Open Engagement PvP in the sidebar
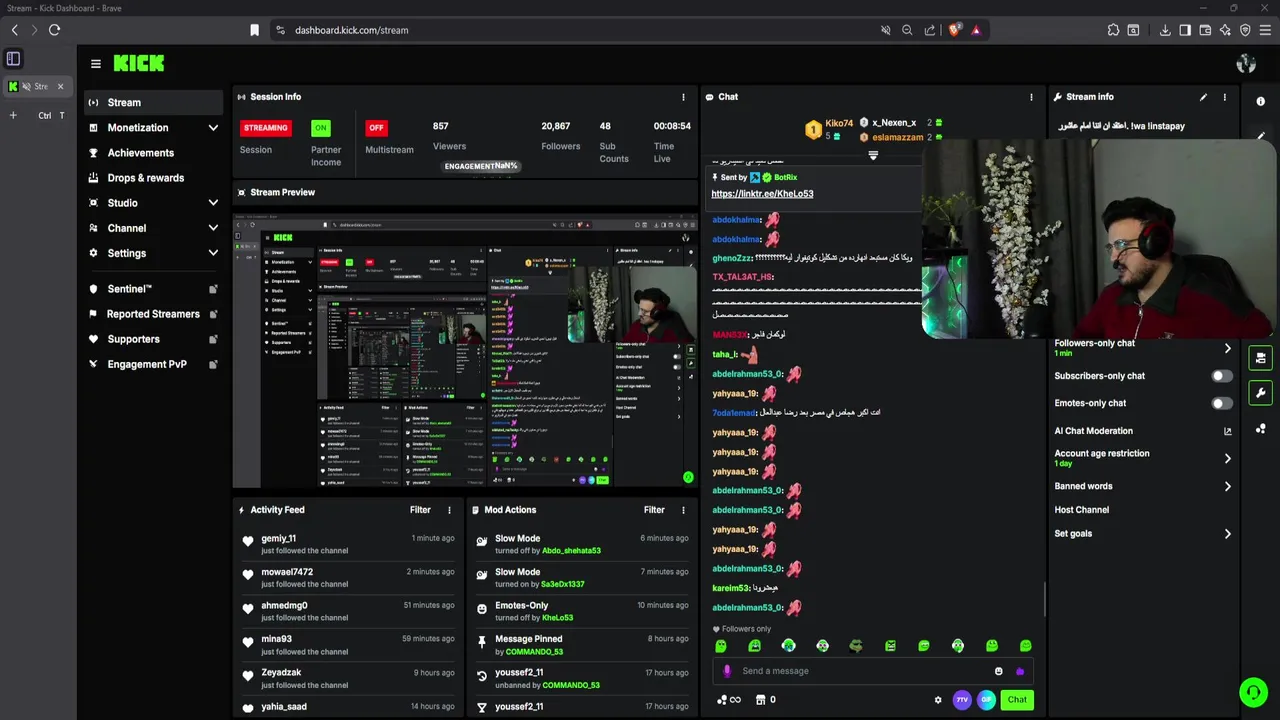The height and width of the screenshot is (720, 1280). 153,364
